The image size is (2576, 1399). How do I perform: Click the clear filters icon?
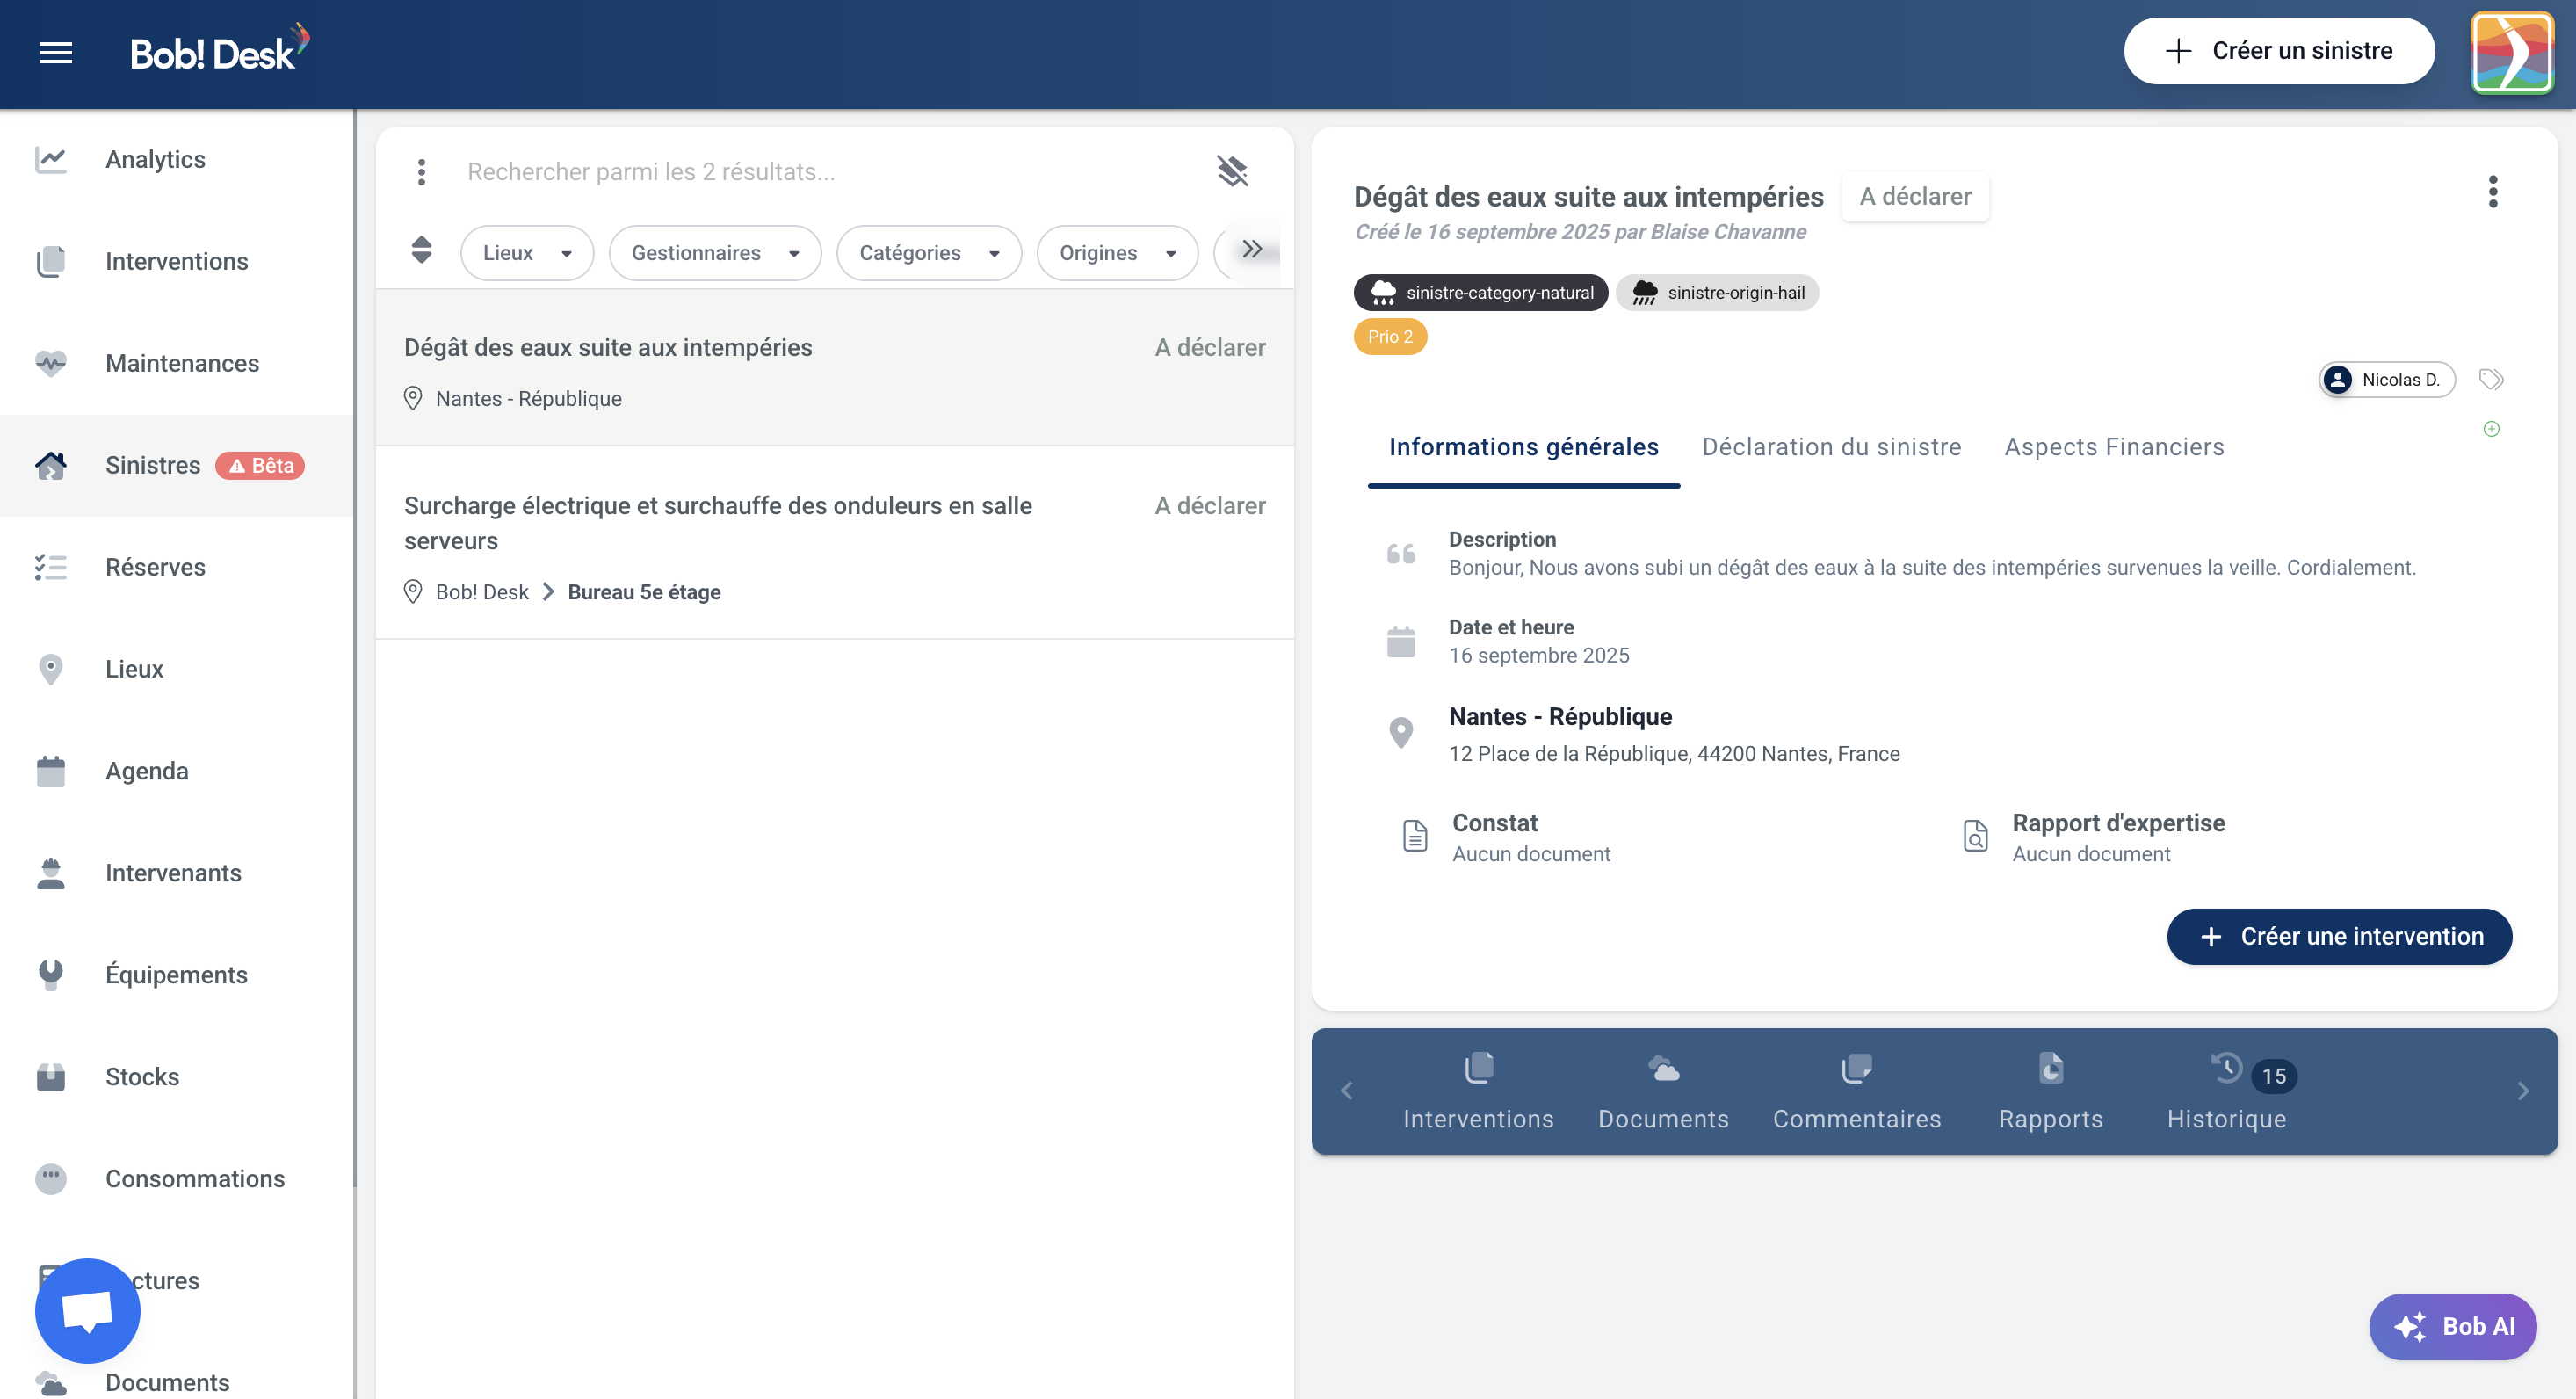click(x=1232, y=172)
